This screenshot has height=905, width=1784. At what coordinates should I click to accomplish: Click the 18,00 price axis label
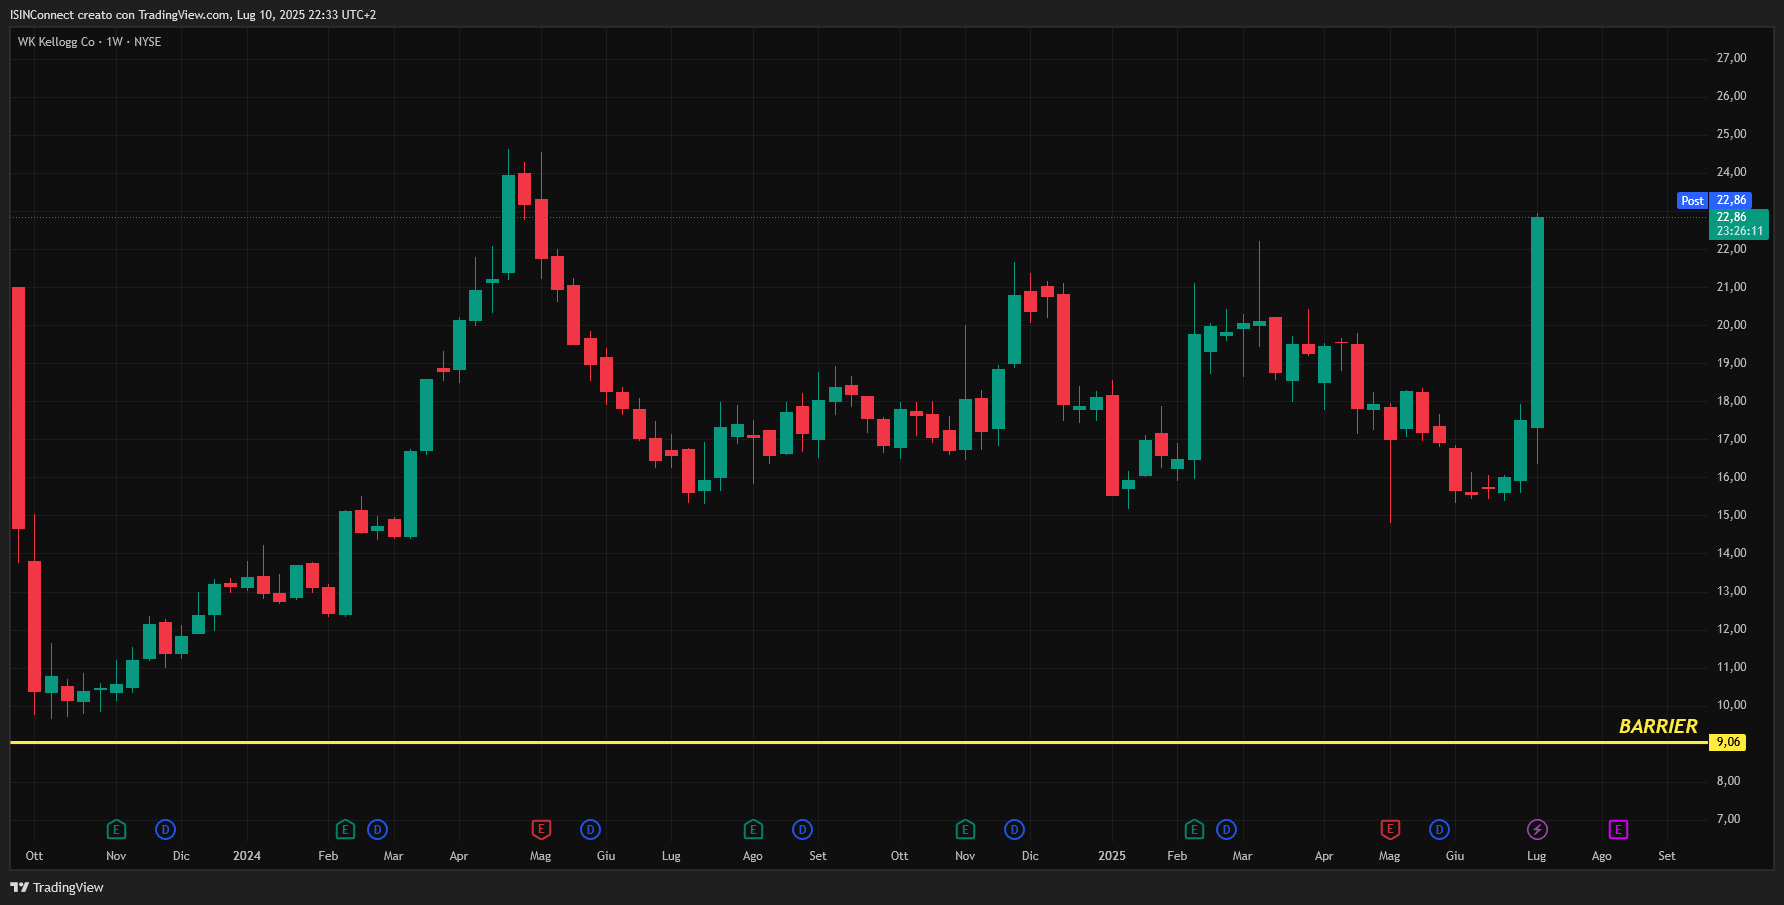1731,401
